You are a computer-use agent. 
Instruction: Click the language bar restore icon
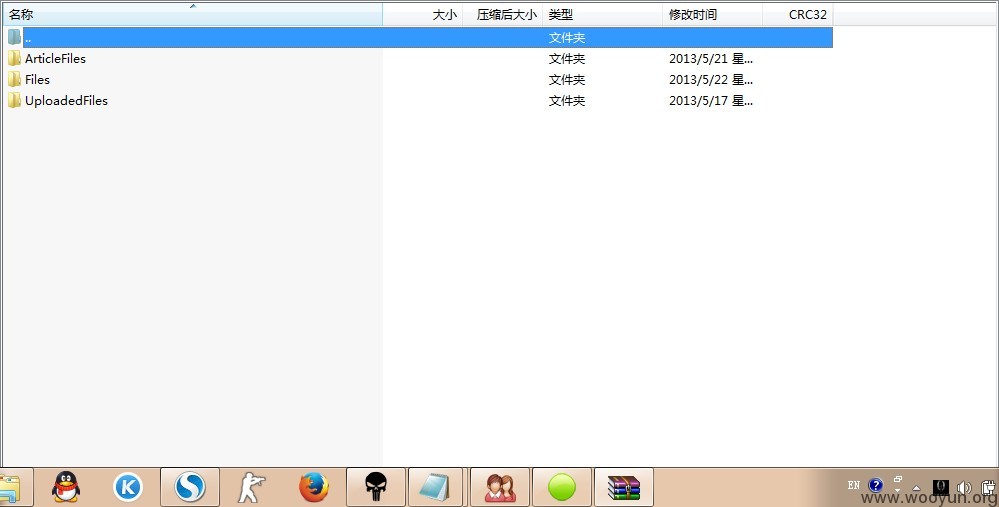click(898, 479)
